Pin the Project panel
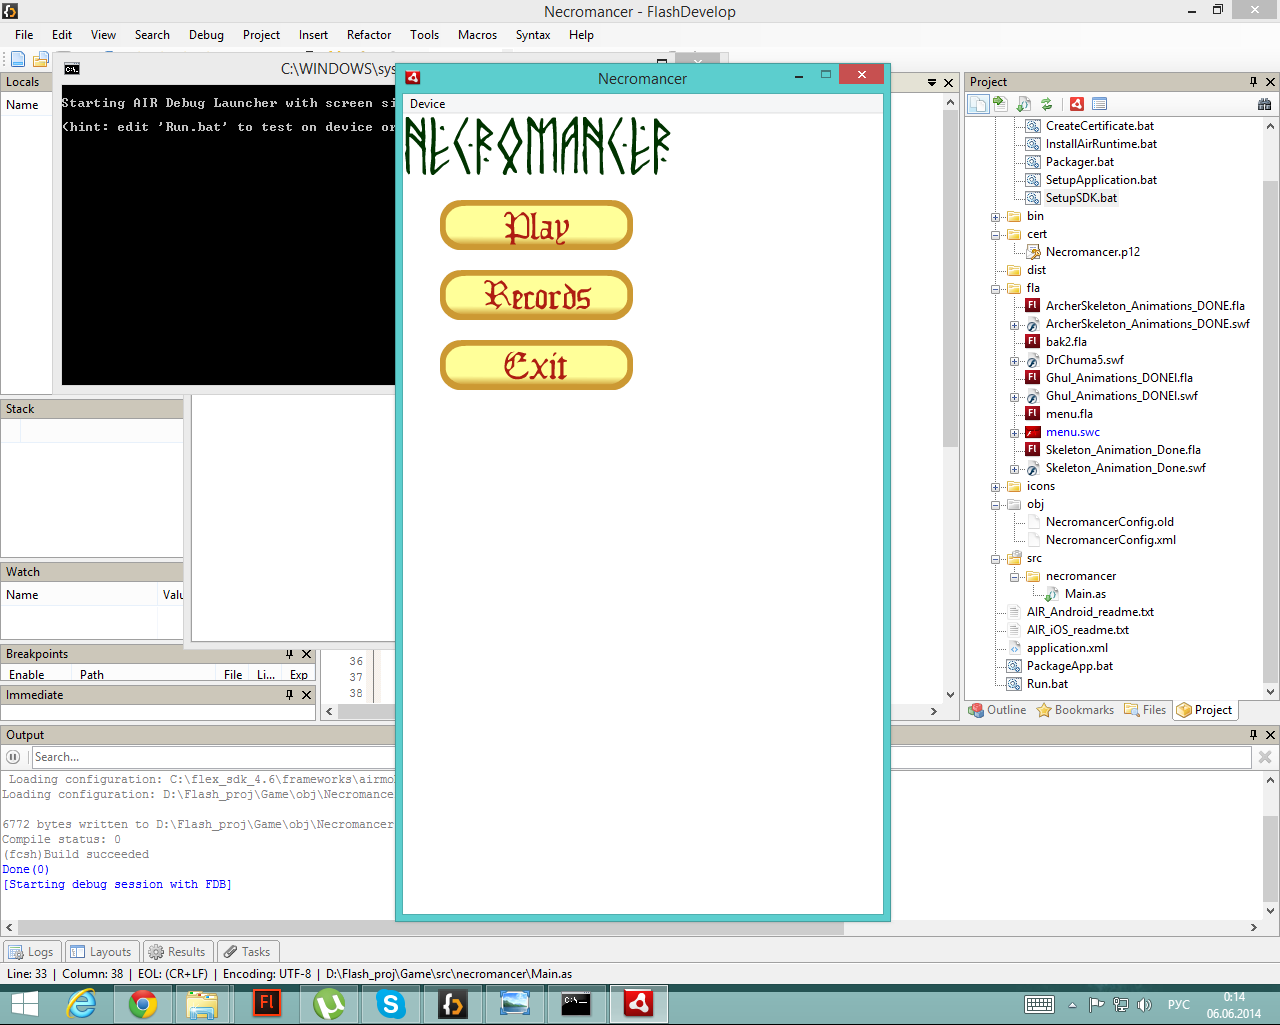This screenshot has width=1280, height=1025. tap(1253, 82)
